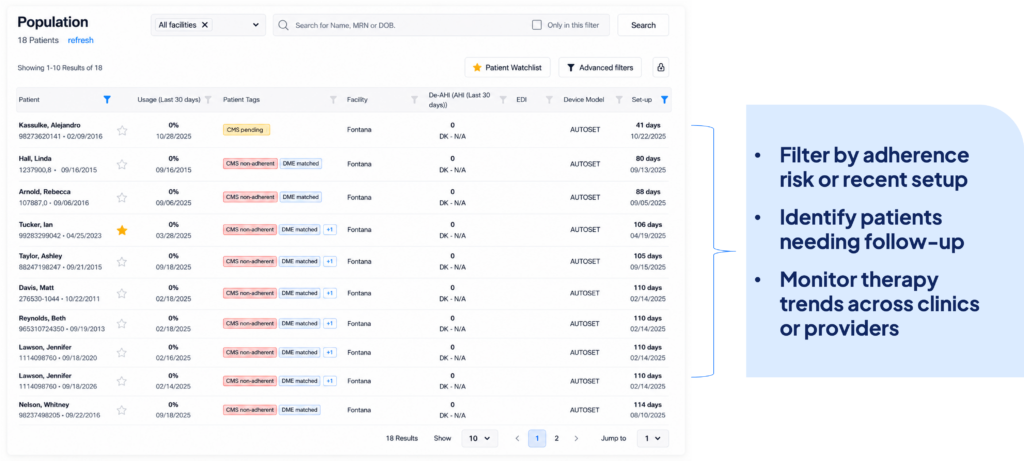Star Hall, Linda for the watchlist
Image resolution: width=1024 pixels, height=461 pixels.
click(122, 164)
